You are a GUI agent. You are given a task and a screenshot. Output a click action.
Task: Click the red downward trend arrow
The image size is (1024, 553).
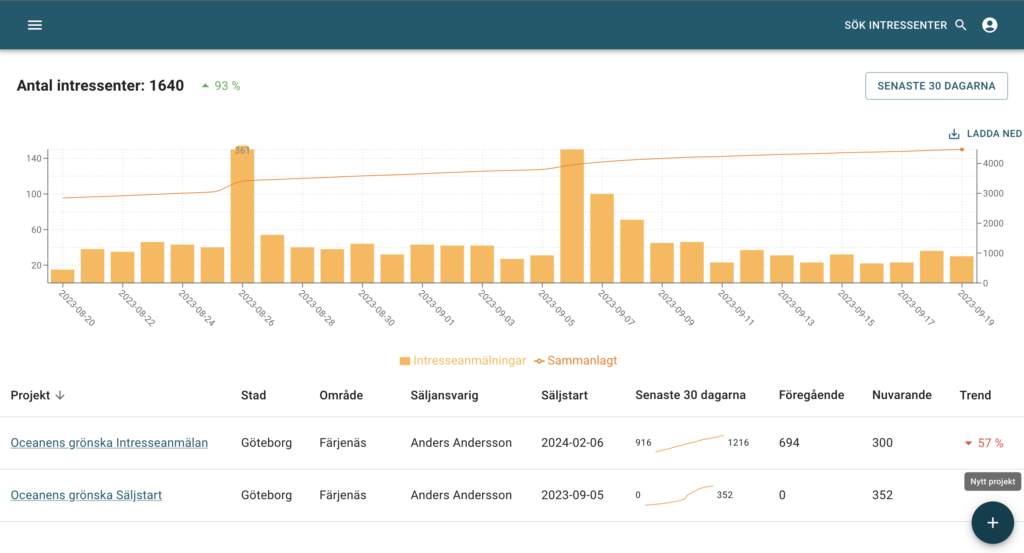968,443
